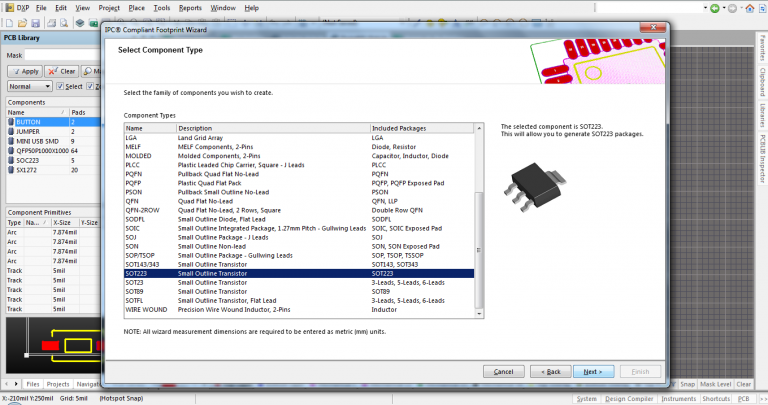Screen dimensions: 768x405
Task: Click the grey forward navigation arrow
Action: [732, 8]
